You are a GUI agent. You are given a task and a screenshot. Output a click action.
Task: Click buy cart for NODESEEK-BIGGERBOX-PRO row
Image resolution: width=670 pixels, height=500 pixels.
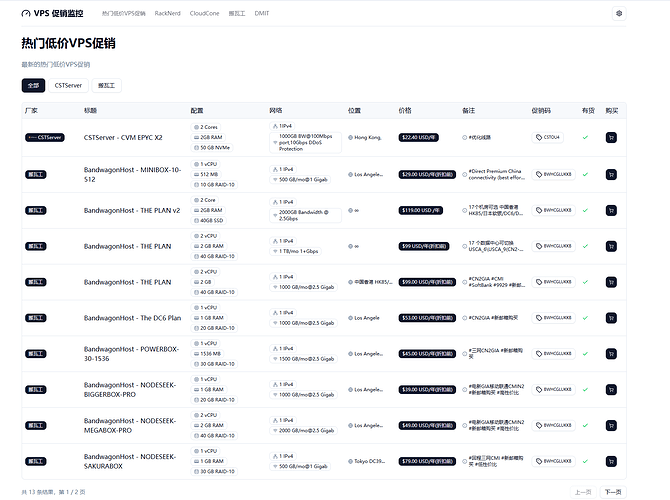pos(611,390)
